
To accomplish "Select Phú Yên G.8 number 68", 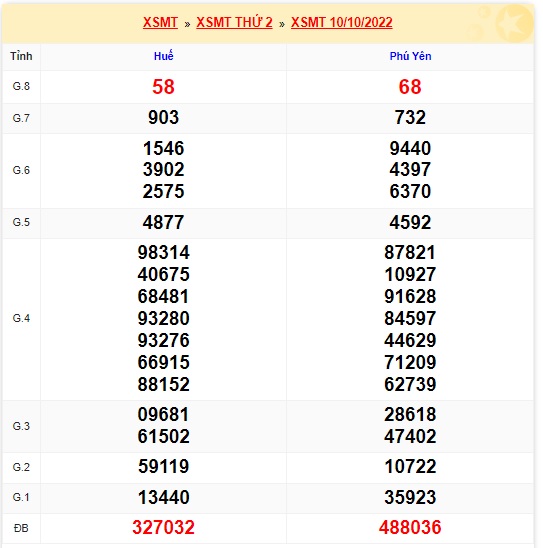I will (x=410, y=87).
